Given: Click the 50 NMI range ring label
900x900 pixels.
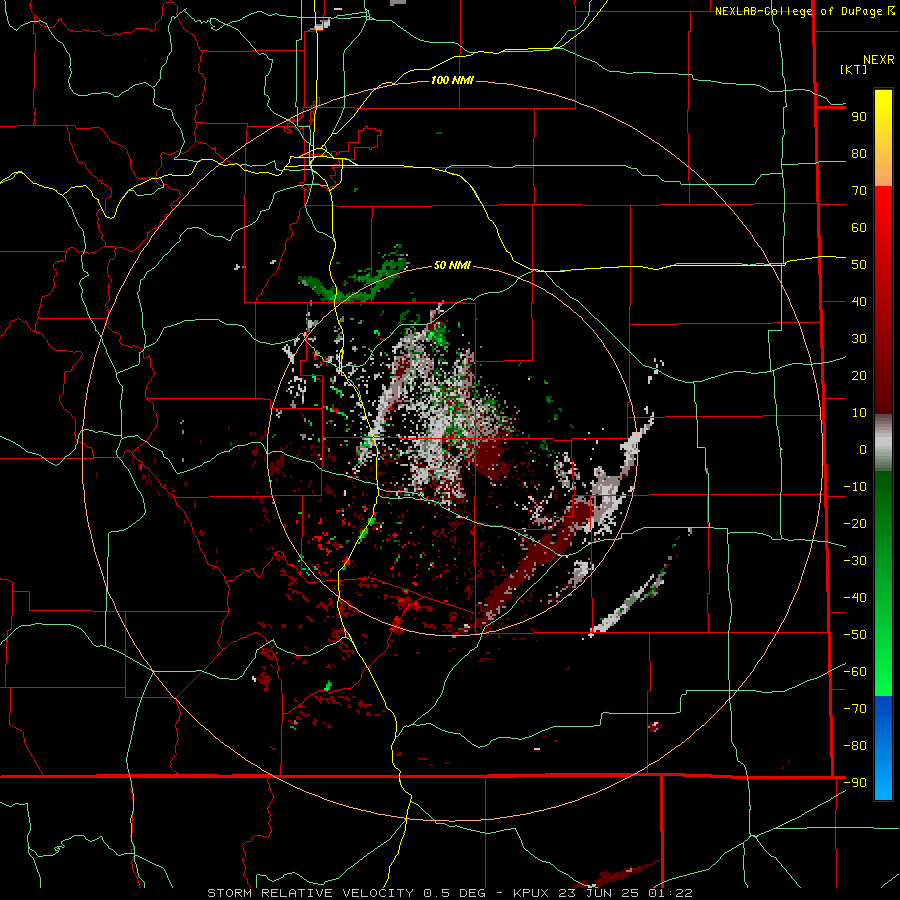Looking at the screenshot, I should pyautogui.click(x=452, y=265).
